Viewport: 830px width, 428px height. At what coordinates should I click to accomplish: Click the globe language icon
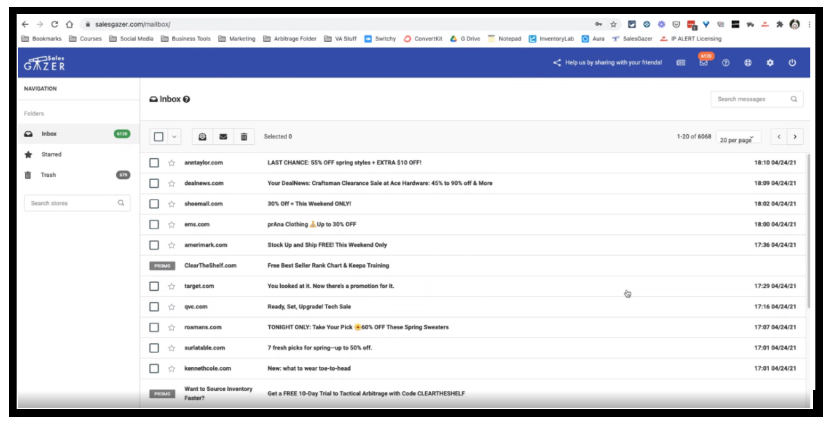(748, 62)
